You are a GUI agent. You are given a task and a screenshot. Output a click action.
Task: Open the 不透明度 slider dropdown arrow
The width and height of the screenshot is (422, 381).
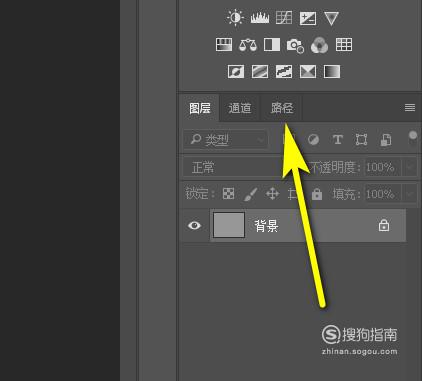pos(410,167)
